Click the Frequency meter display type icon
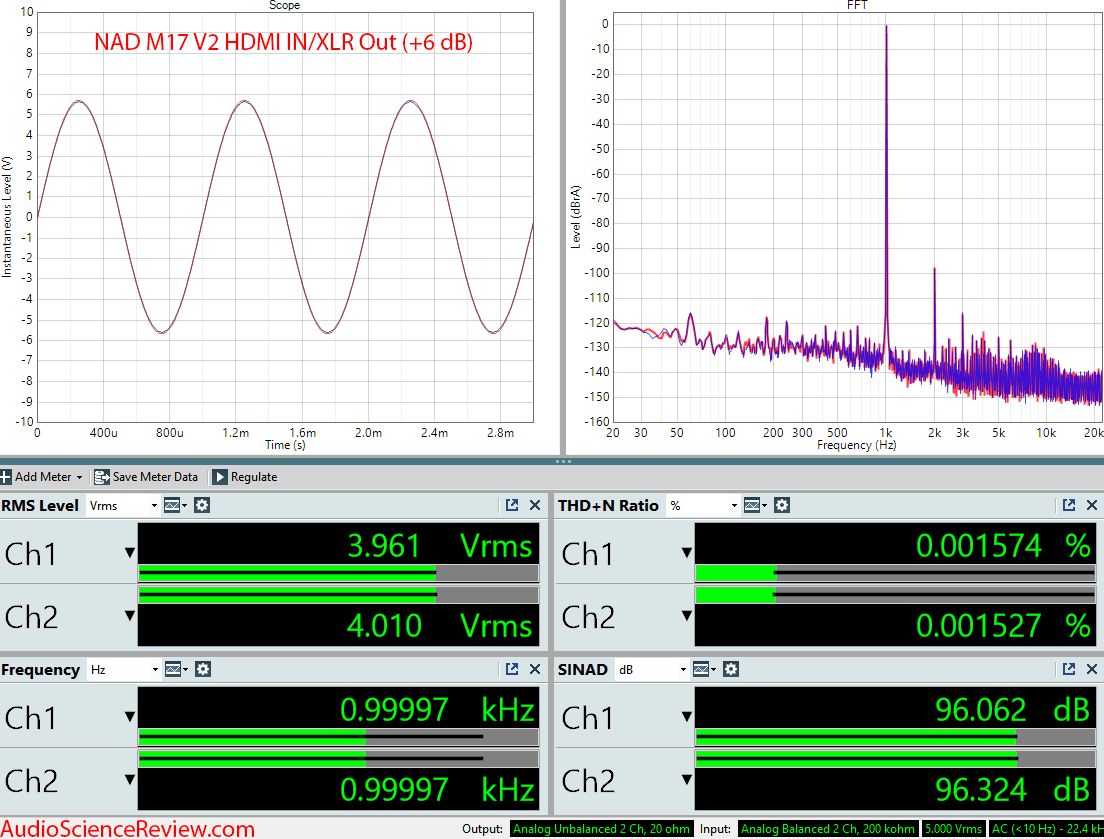Image resolution: width=1104 pixels, height=839 pixels. click(173, 670)
